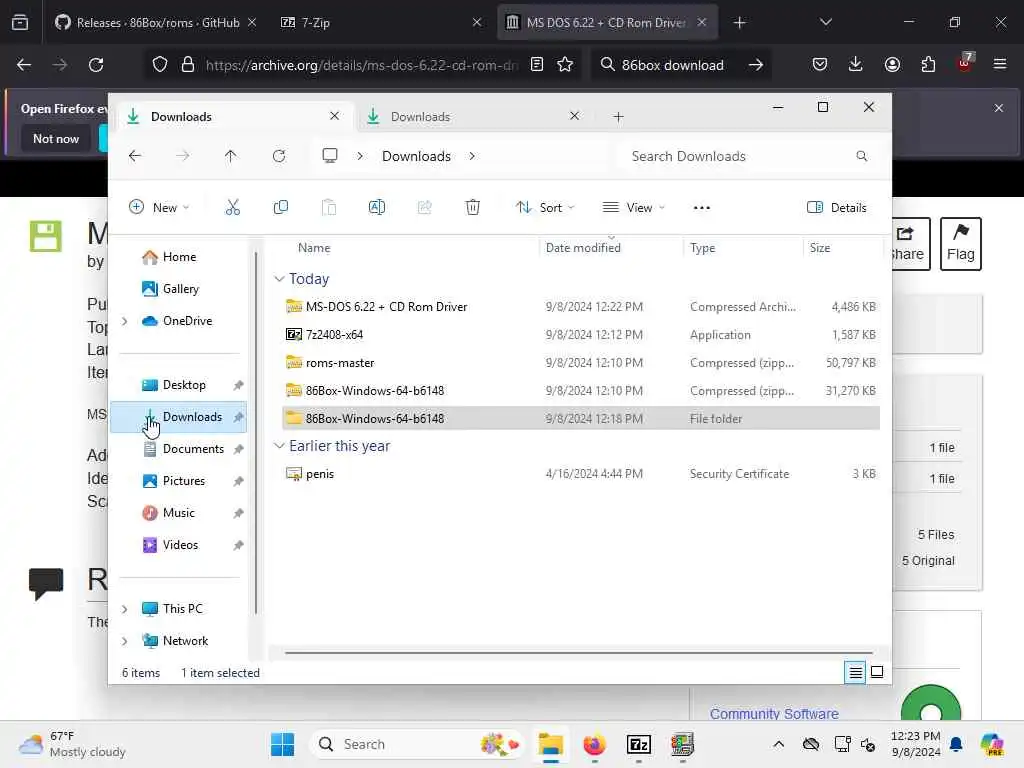Refresh the Downloads folder view
1024x768 pixels.
(x=279, y=156)
